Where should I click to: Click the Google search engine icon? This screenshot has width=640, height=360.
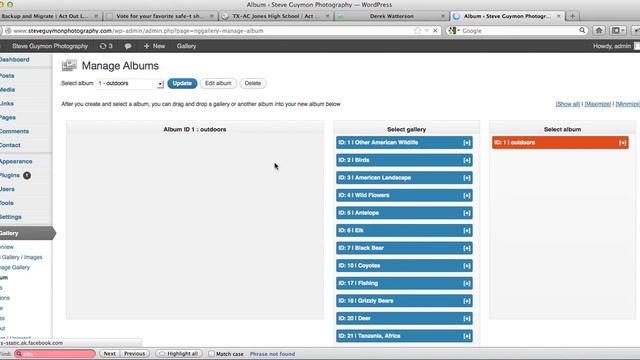[453, 31]
